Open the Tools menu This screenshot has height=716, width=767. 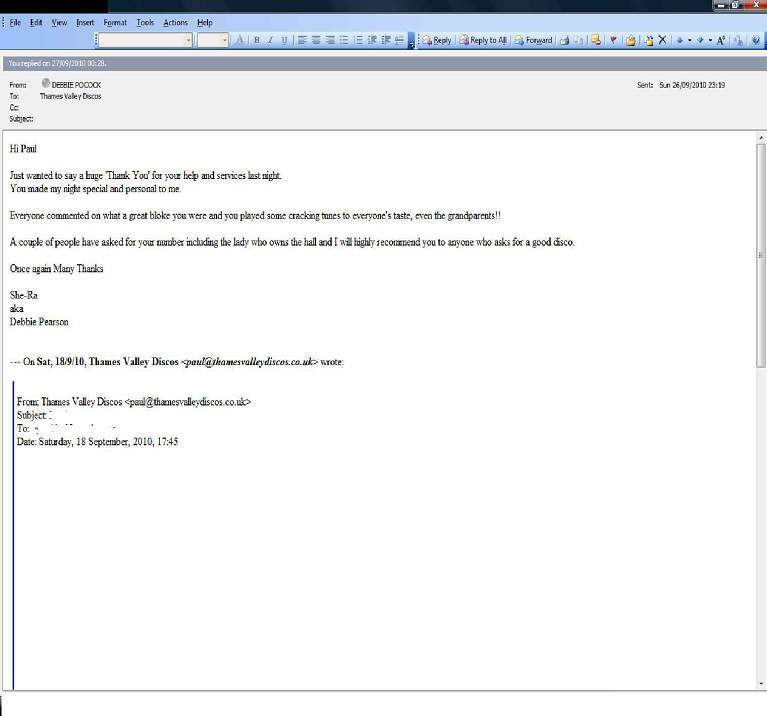pyautogui.click(x=146, y=22)
